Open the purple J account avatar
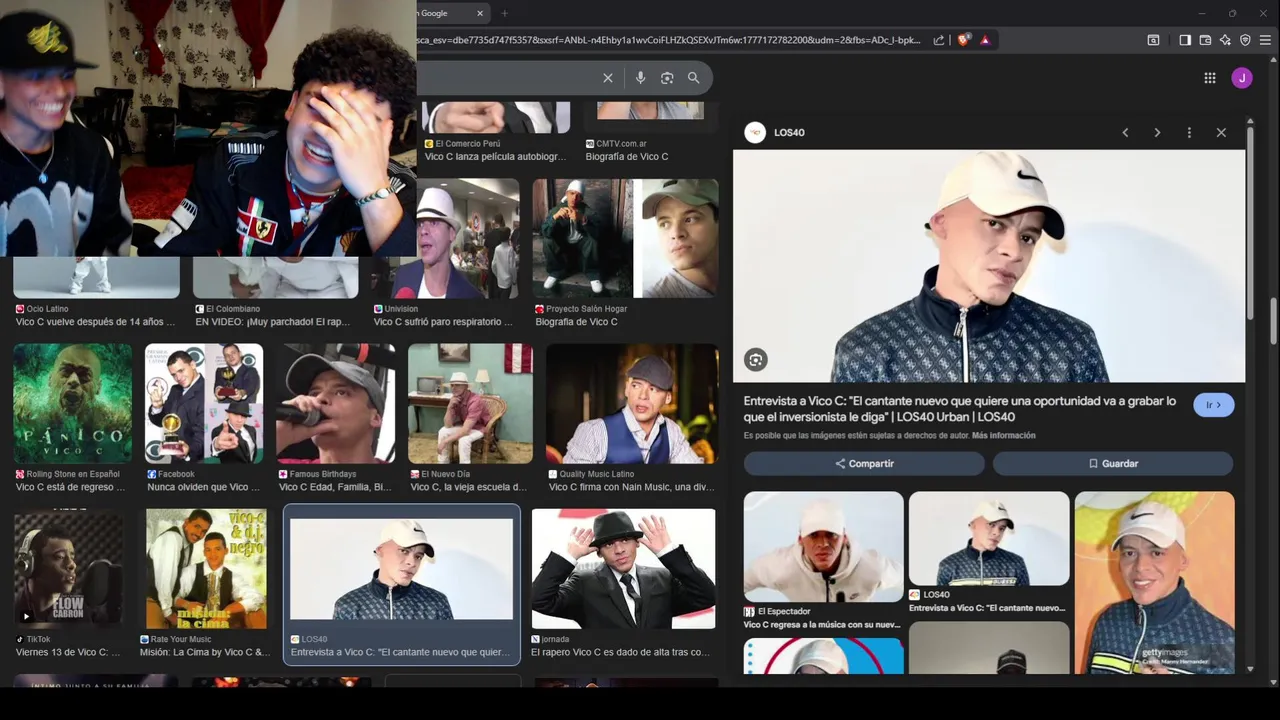This screenshot has height=720, width=1280. click(1242, 78)
